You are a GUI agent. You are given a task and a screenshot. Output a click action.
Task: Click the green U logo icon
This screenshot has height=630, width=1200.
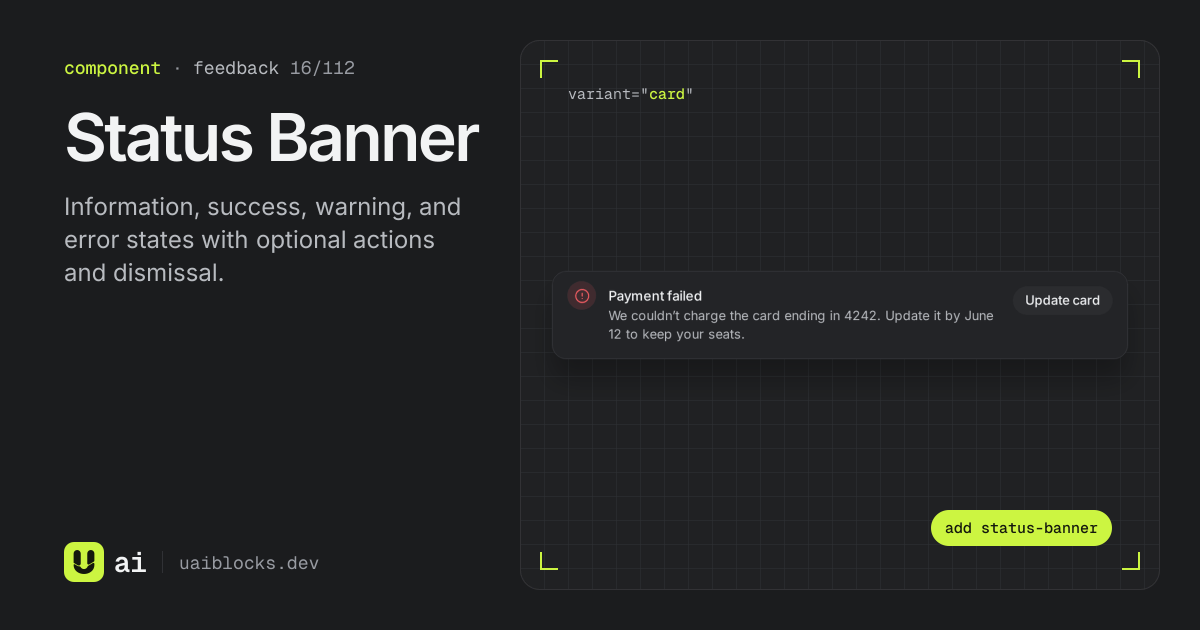tap(84, 562)
